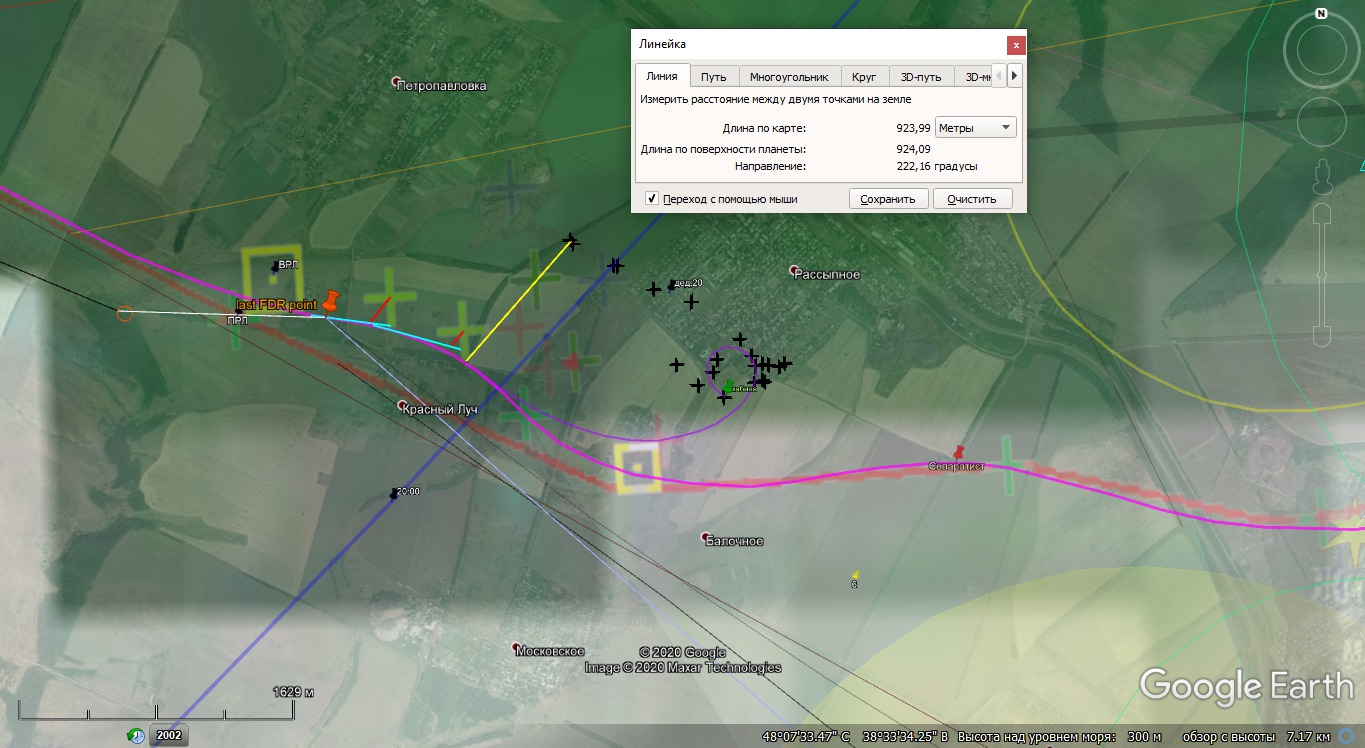Click the yellow square marker near ВРЛ
1365x748 pixels.
coord(272,277)
